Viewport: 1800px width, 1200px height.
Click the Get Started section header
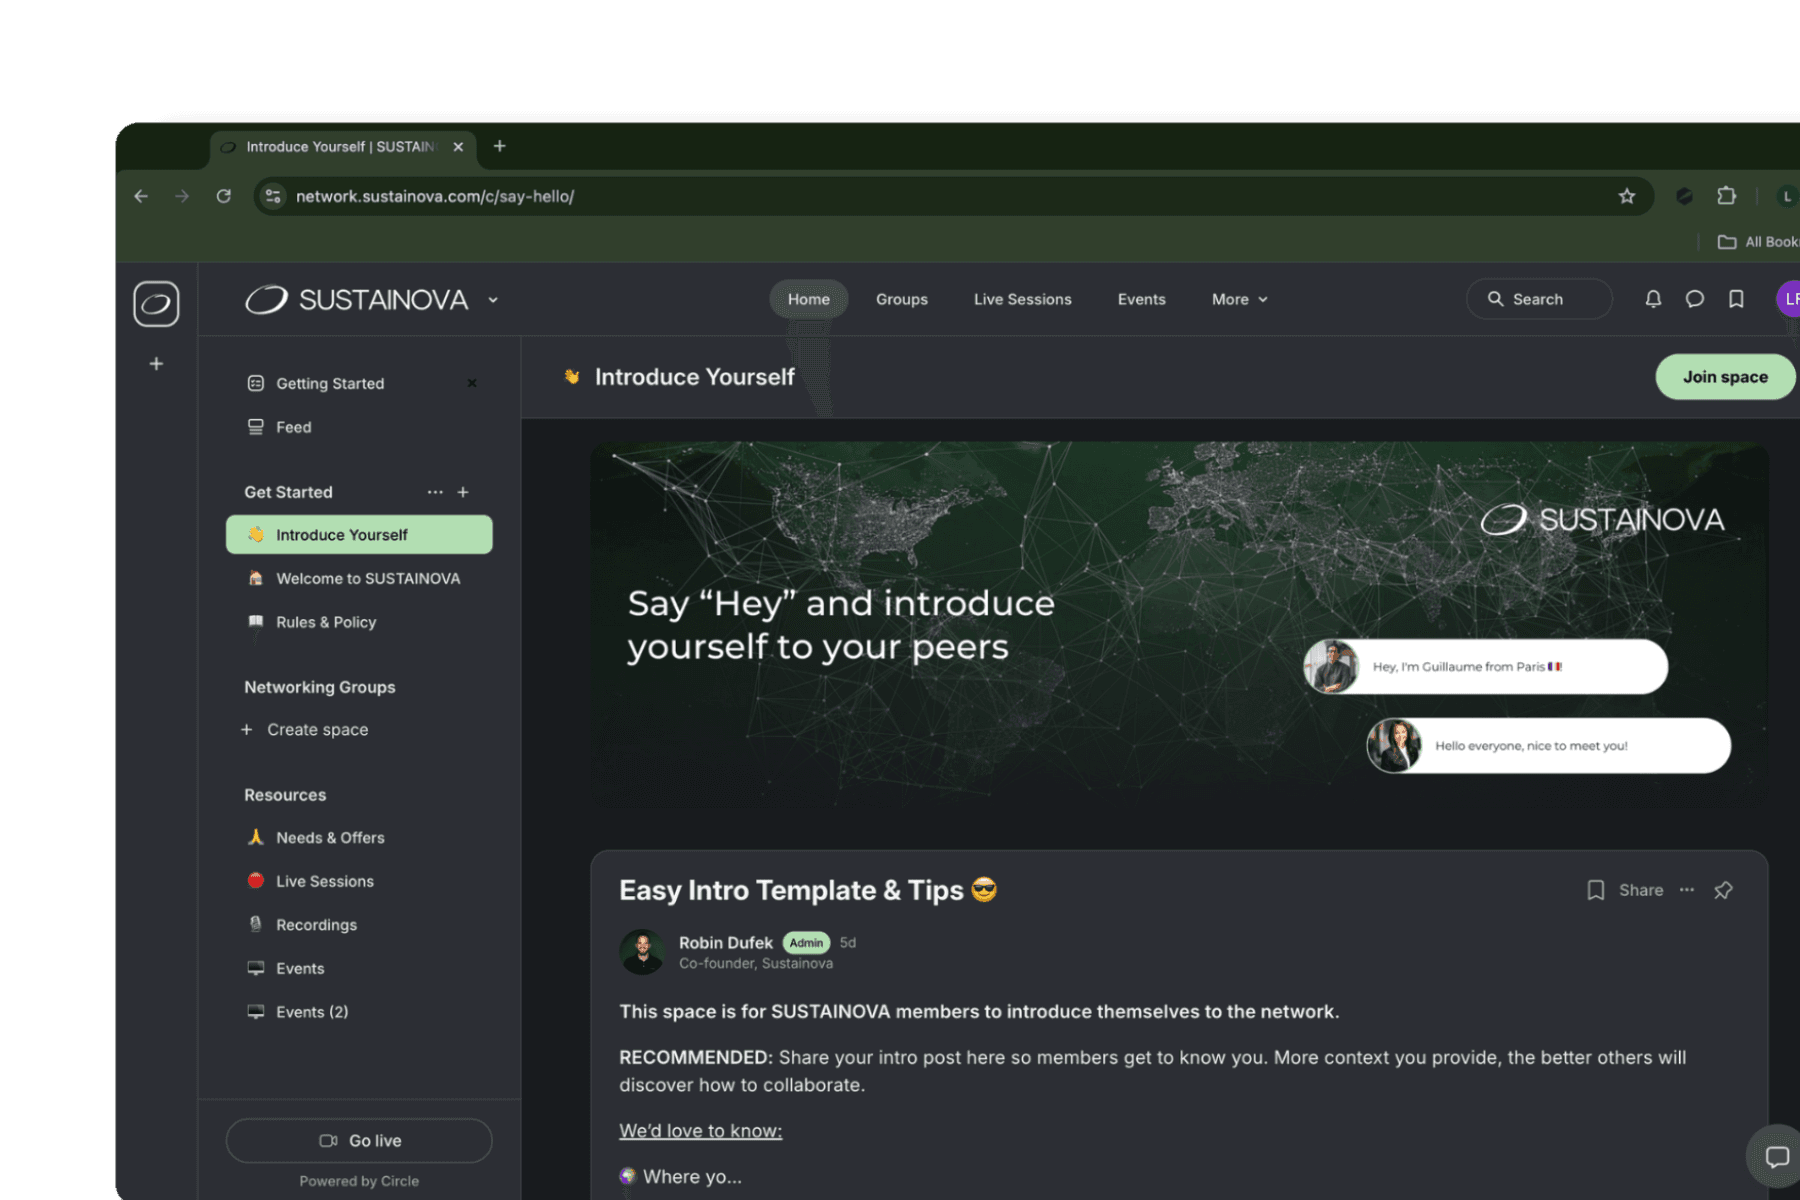point(288,492)
